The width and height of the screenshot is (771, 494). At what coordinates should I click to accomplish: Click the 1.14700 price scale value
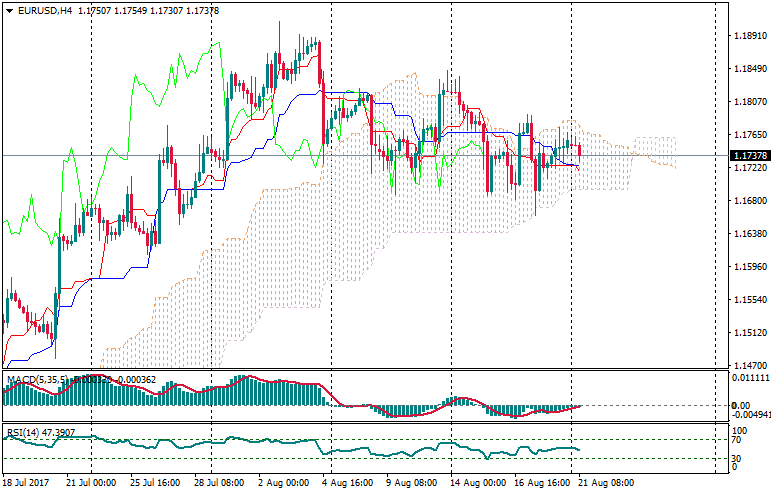745,366
